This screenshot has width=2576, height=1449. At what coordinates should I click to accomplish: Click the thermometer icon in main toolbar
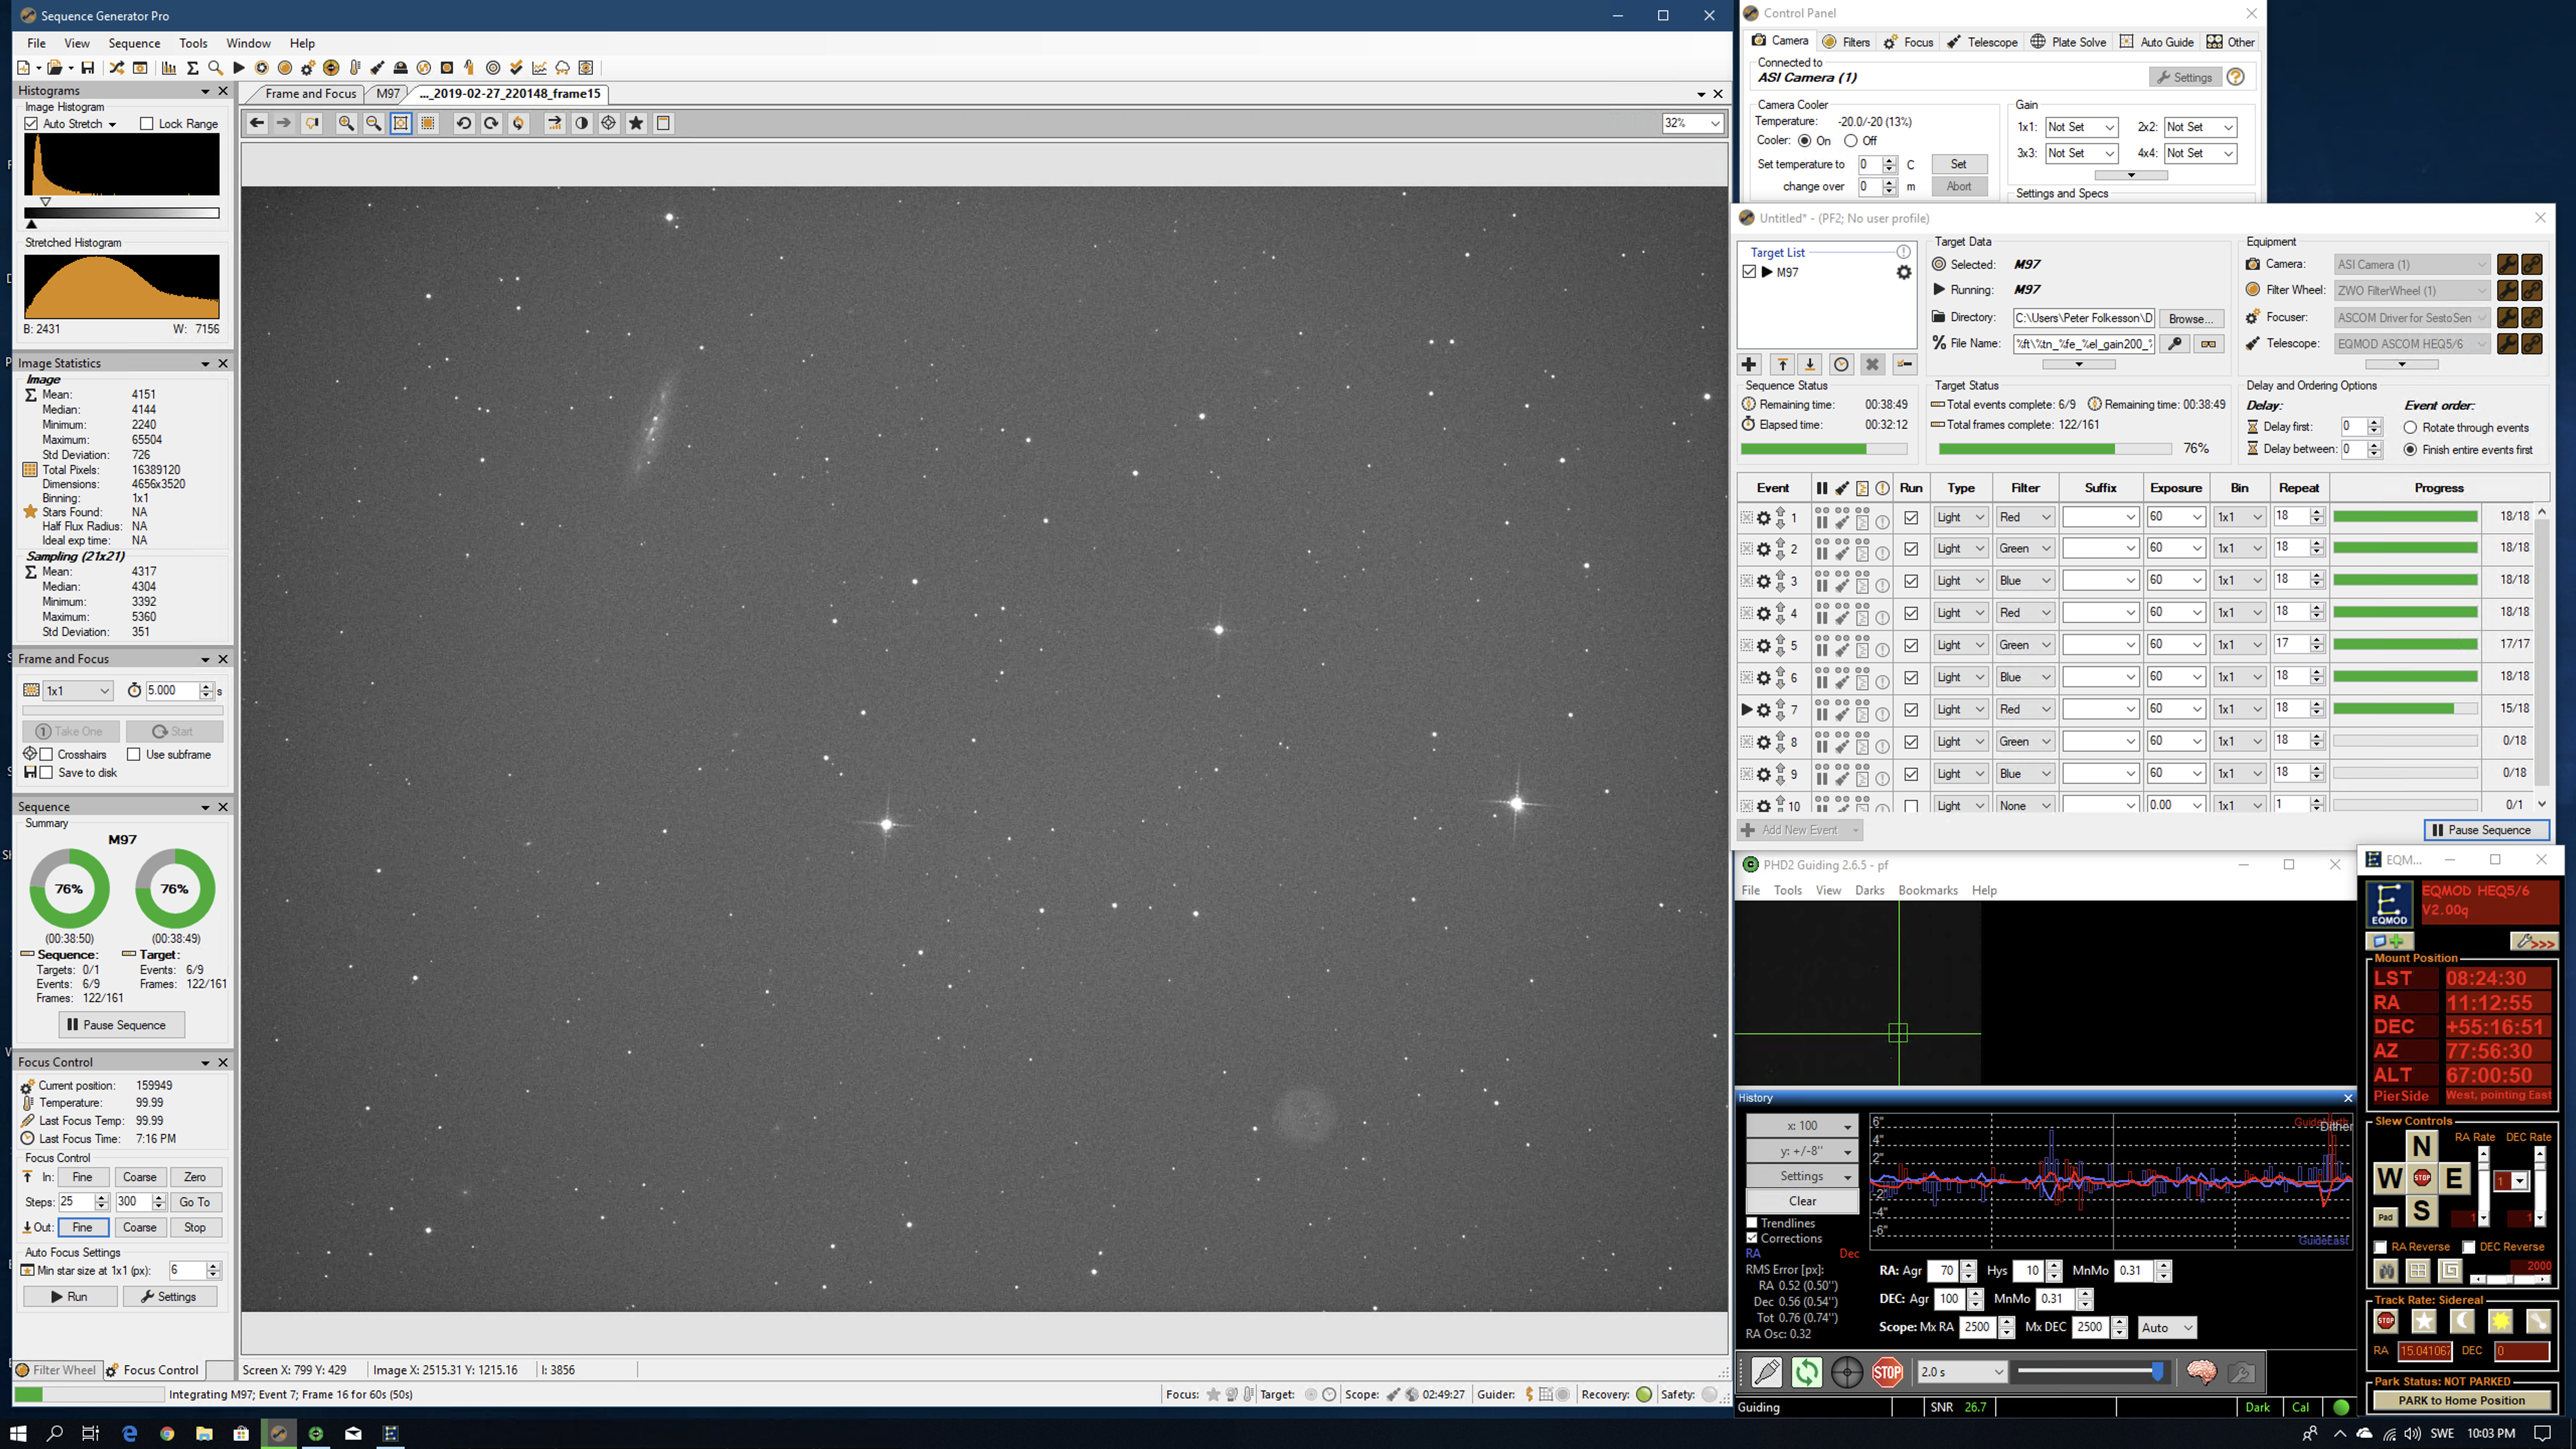(x=354, y=68)
